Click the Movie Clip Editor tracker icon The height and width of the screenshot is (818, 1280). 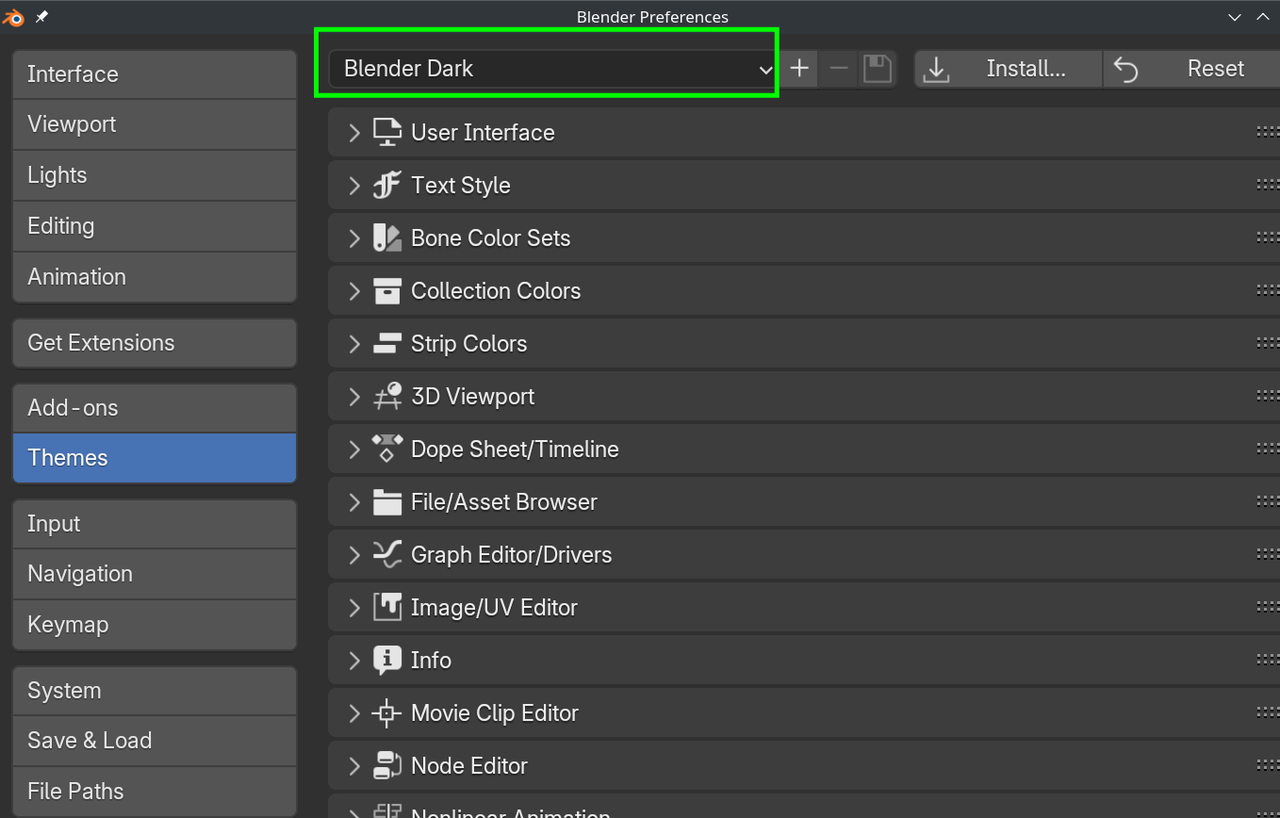(x=387, y=713)
